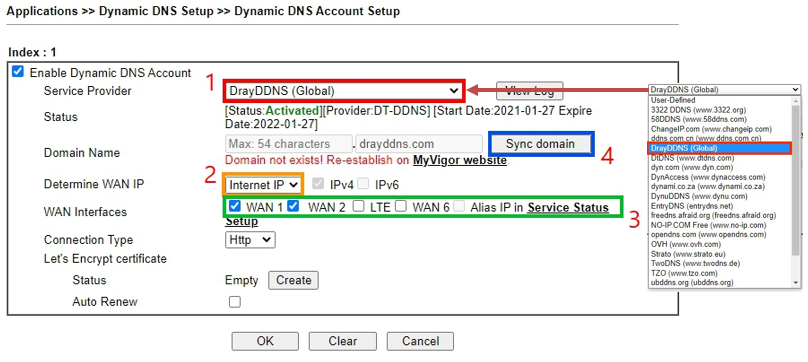The image size is (808, 362).
Task: Select Strato provider option
Action: click(687, 254)
